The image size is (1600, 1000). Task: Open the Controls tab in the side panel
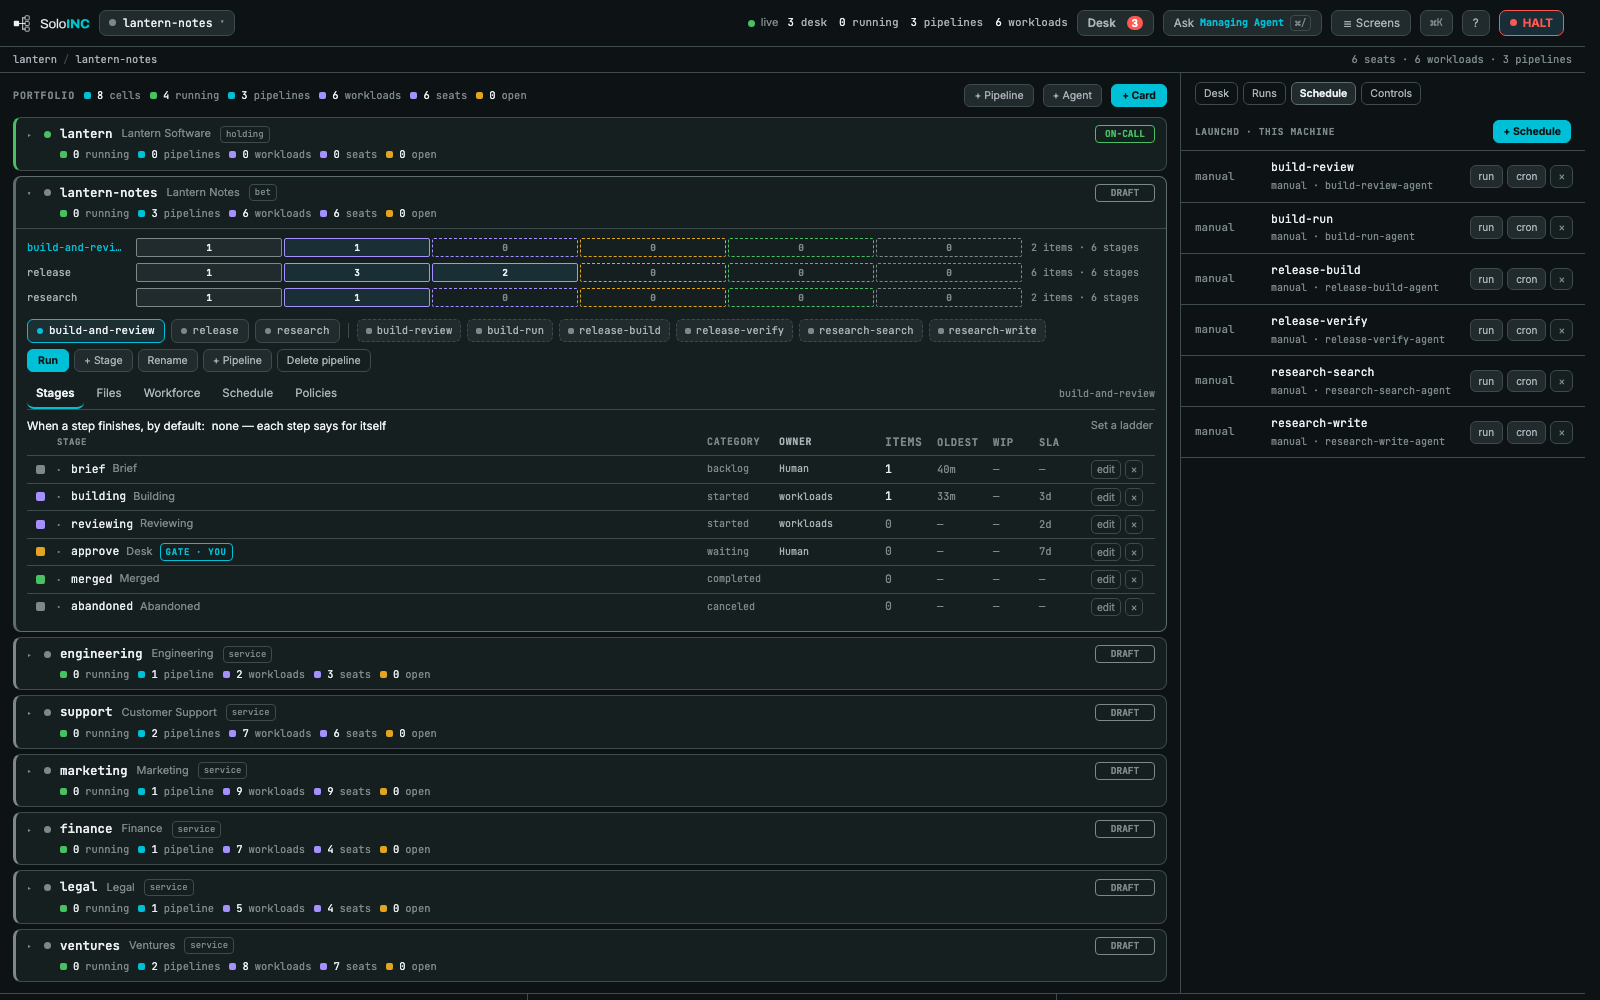1391,94
